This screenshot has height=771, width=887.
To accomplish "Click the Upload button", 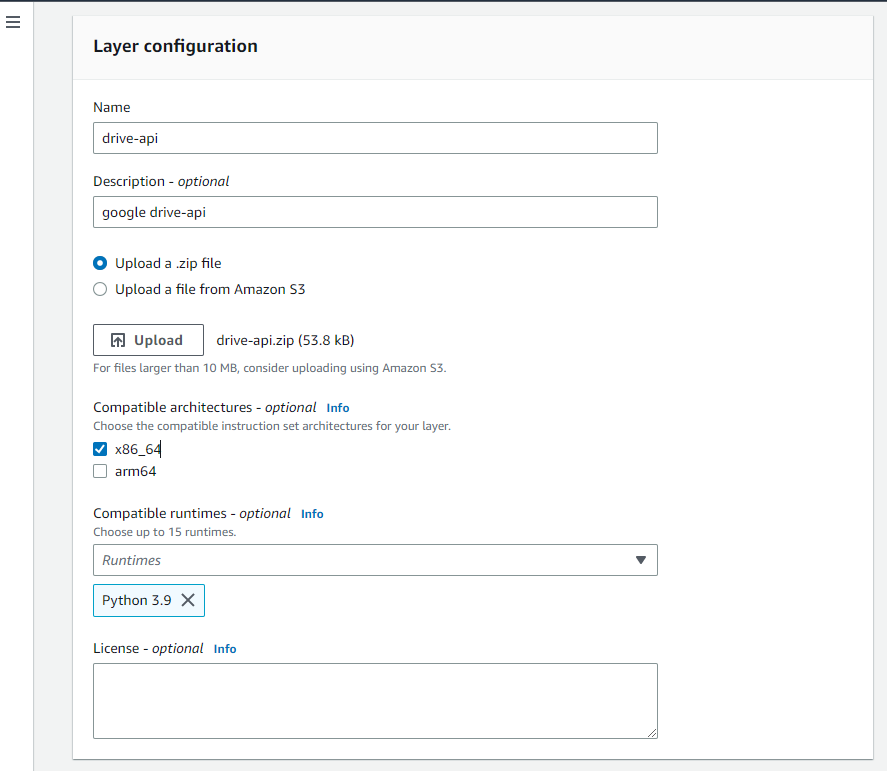I will [x=148, y=339].
